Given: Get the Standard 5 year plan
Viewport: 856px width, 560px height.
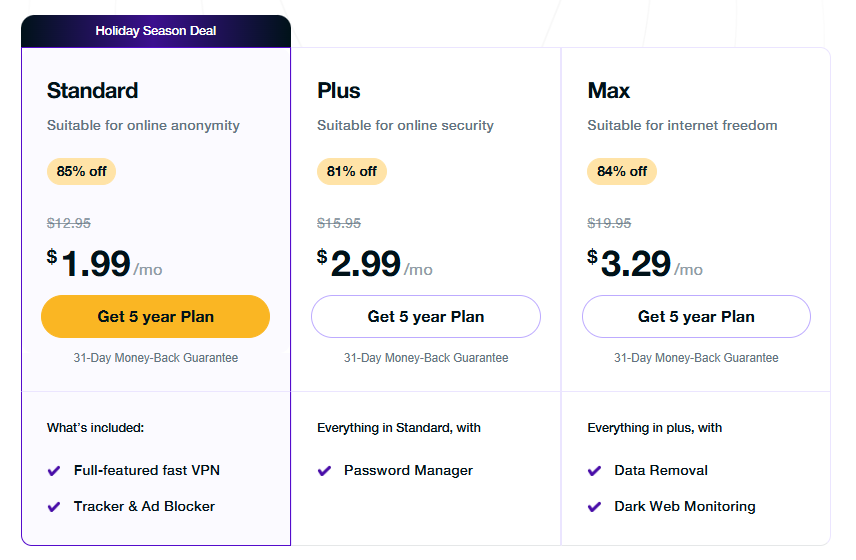Looking at the screenshot, I should (155, 317).
